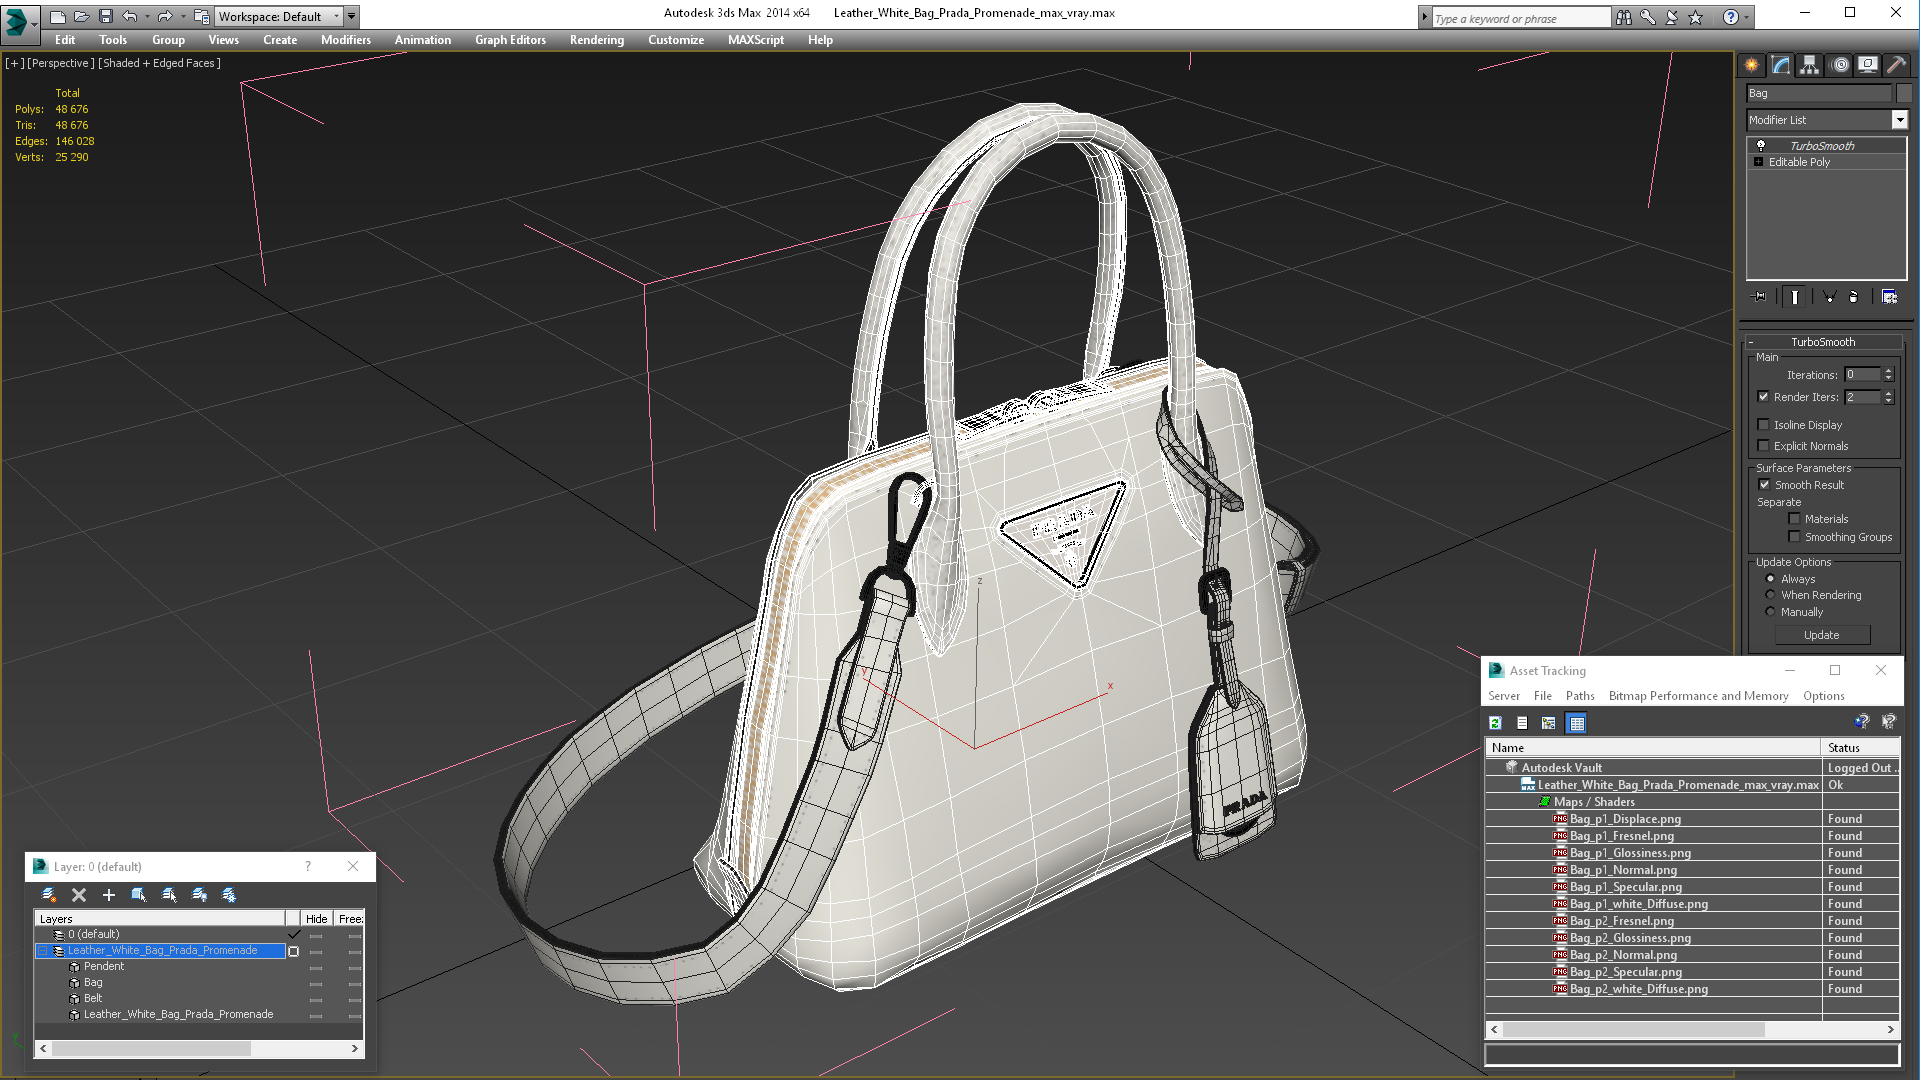Enable Separate by Smoothing Groups checkbox
The height and width of the screenshot is (1080, 1920).
(1794, 537)
